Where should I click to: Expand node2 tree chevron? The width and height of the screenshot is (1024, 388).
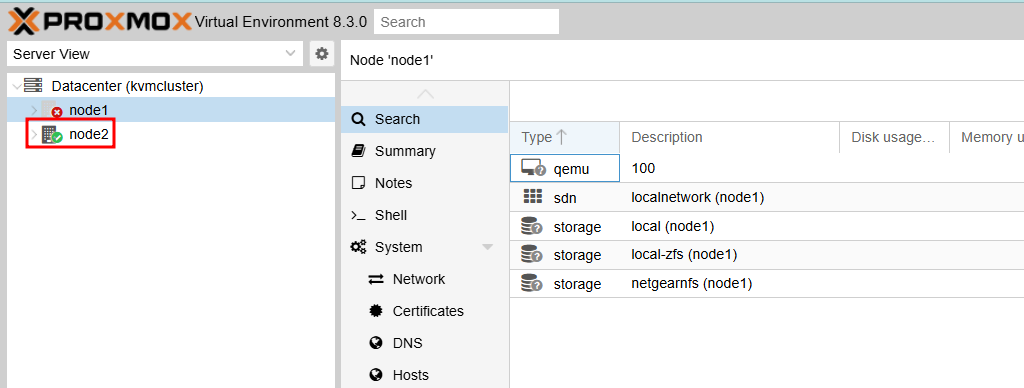[35, 135]
